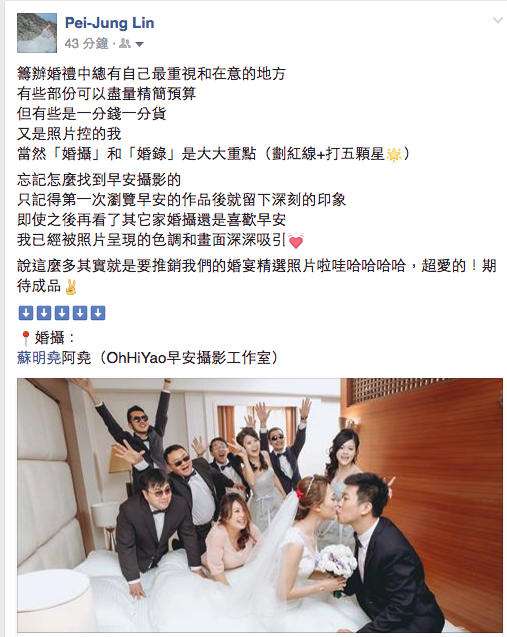Open the post options chevron menu
This screenshot has height=637, width=507.
pos(498,20)
